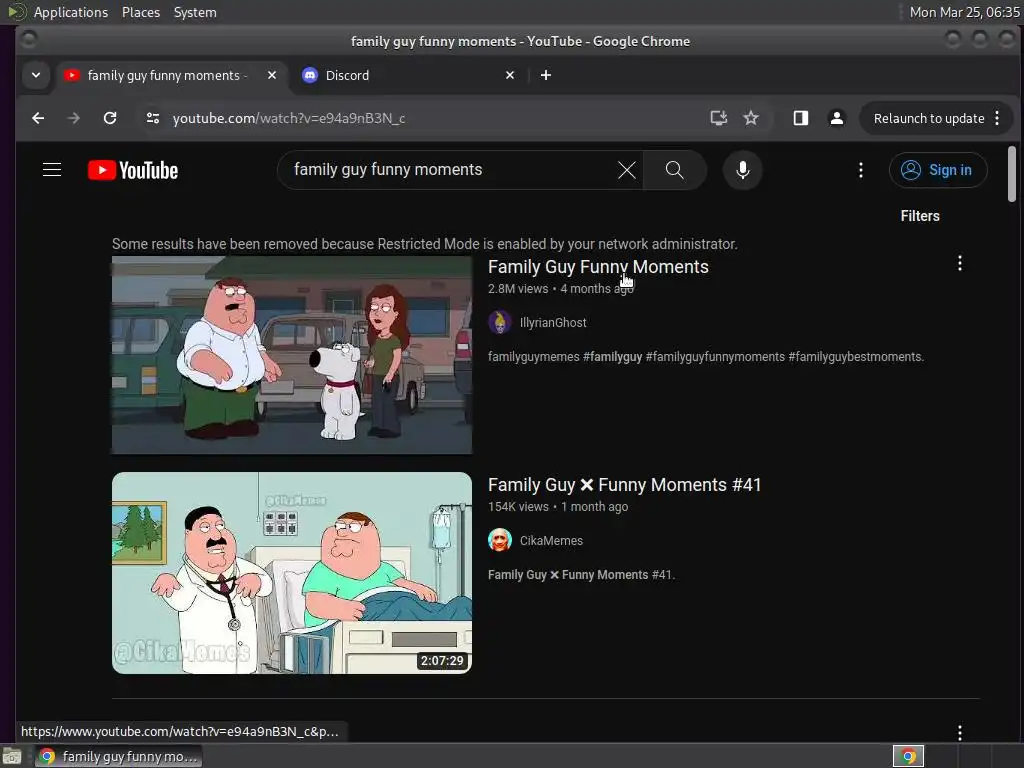The height and width of the screenshot is (768, 1024).
Task: Click the clock in the top panel
Action: pos(964,12)
